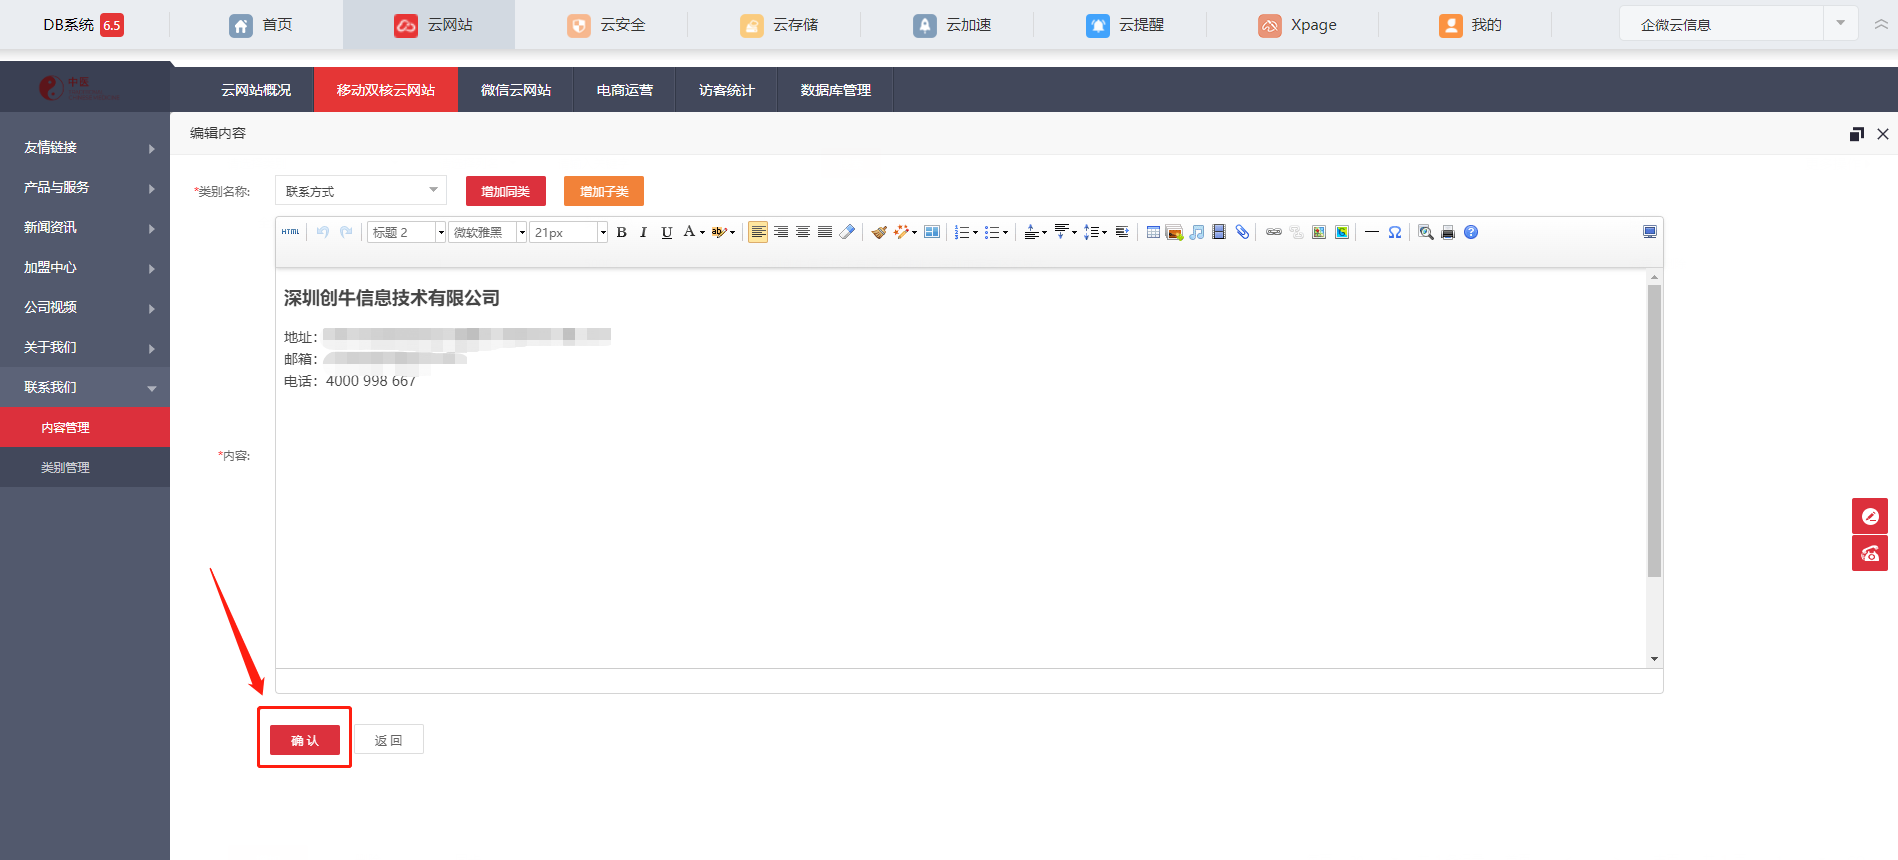Attach a file with the paperclip icon
This screenshot has width=1898, height=860.
click(1242, 232)
